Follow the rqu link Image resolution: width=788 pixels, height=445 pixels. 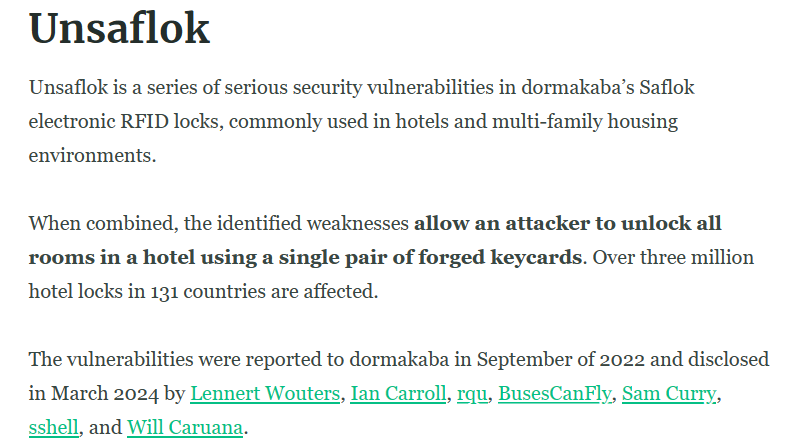point(472,394)
